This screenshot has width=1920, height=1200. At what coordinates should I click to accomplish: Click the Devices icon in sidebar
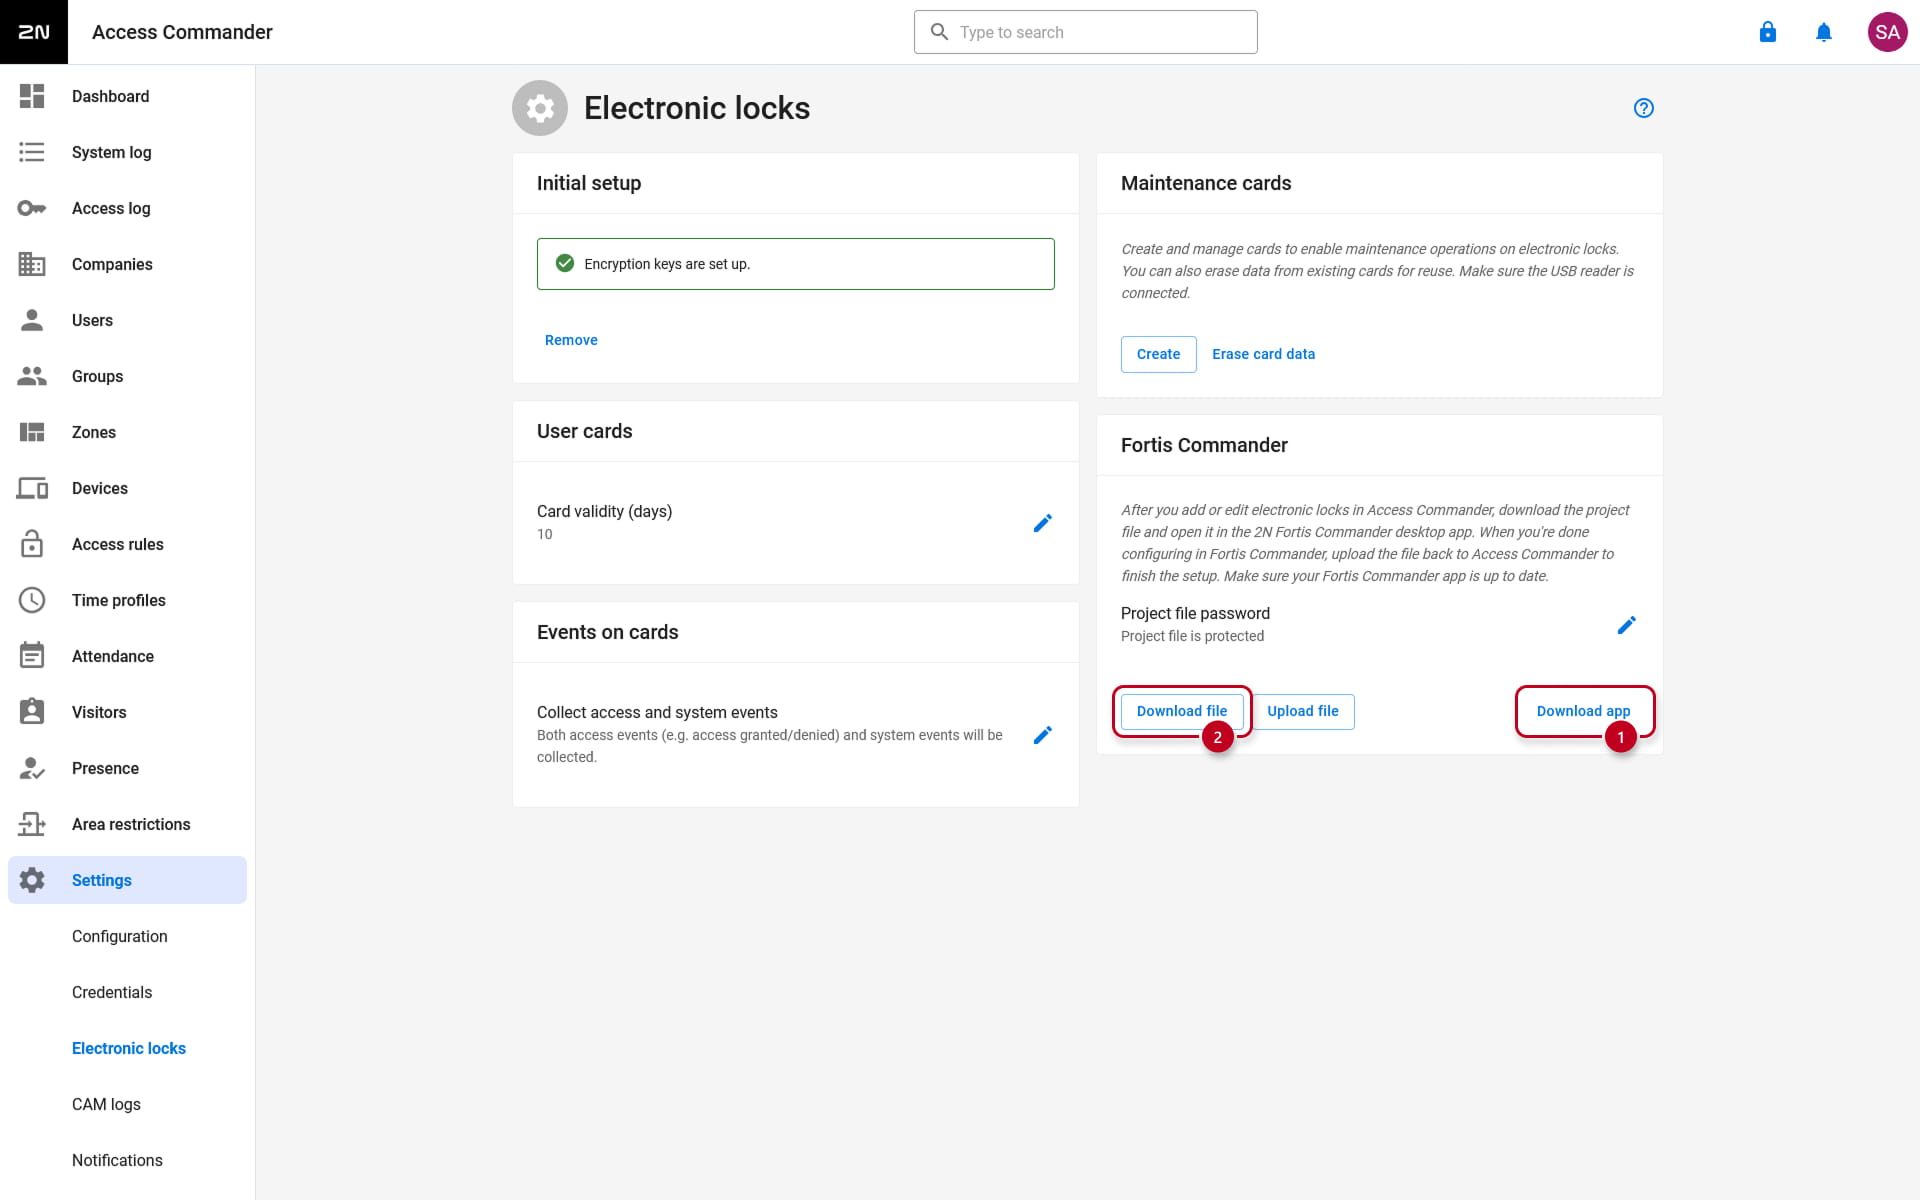pos(32,488)
